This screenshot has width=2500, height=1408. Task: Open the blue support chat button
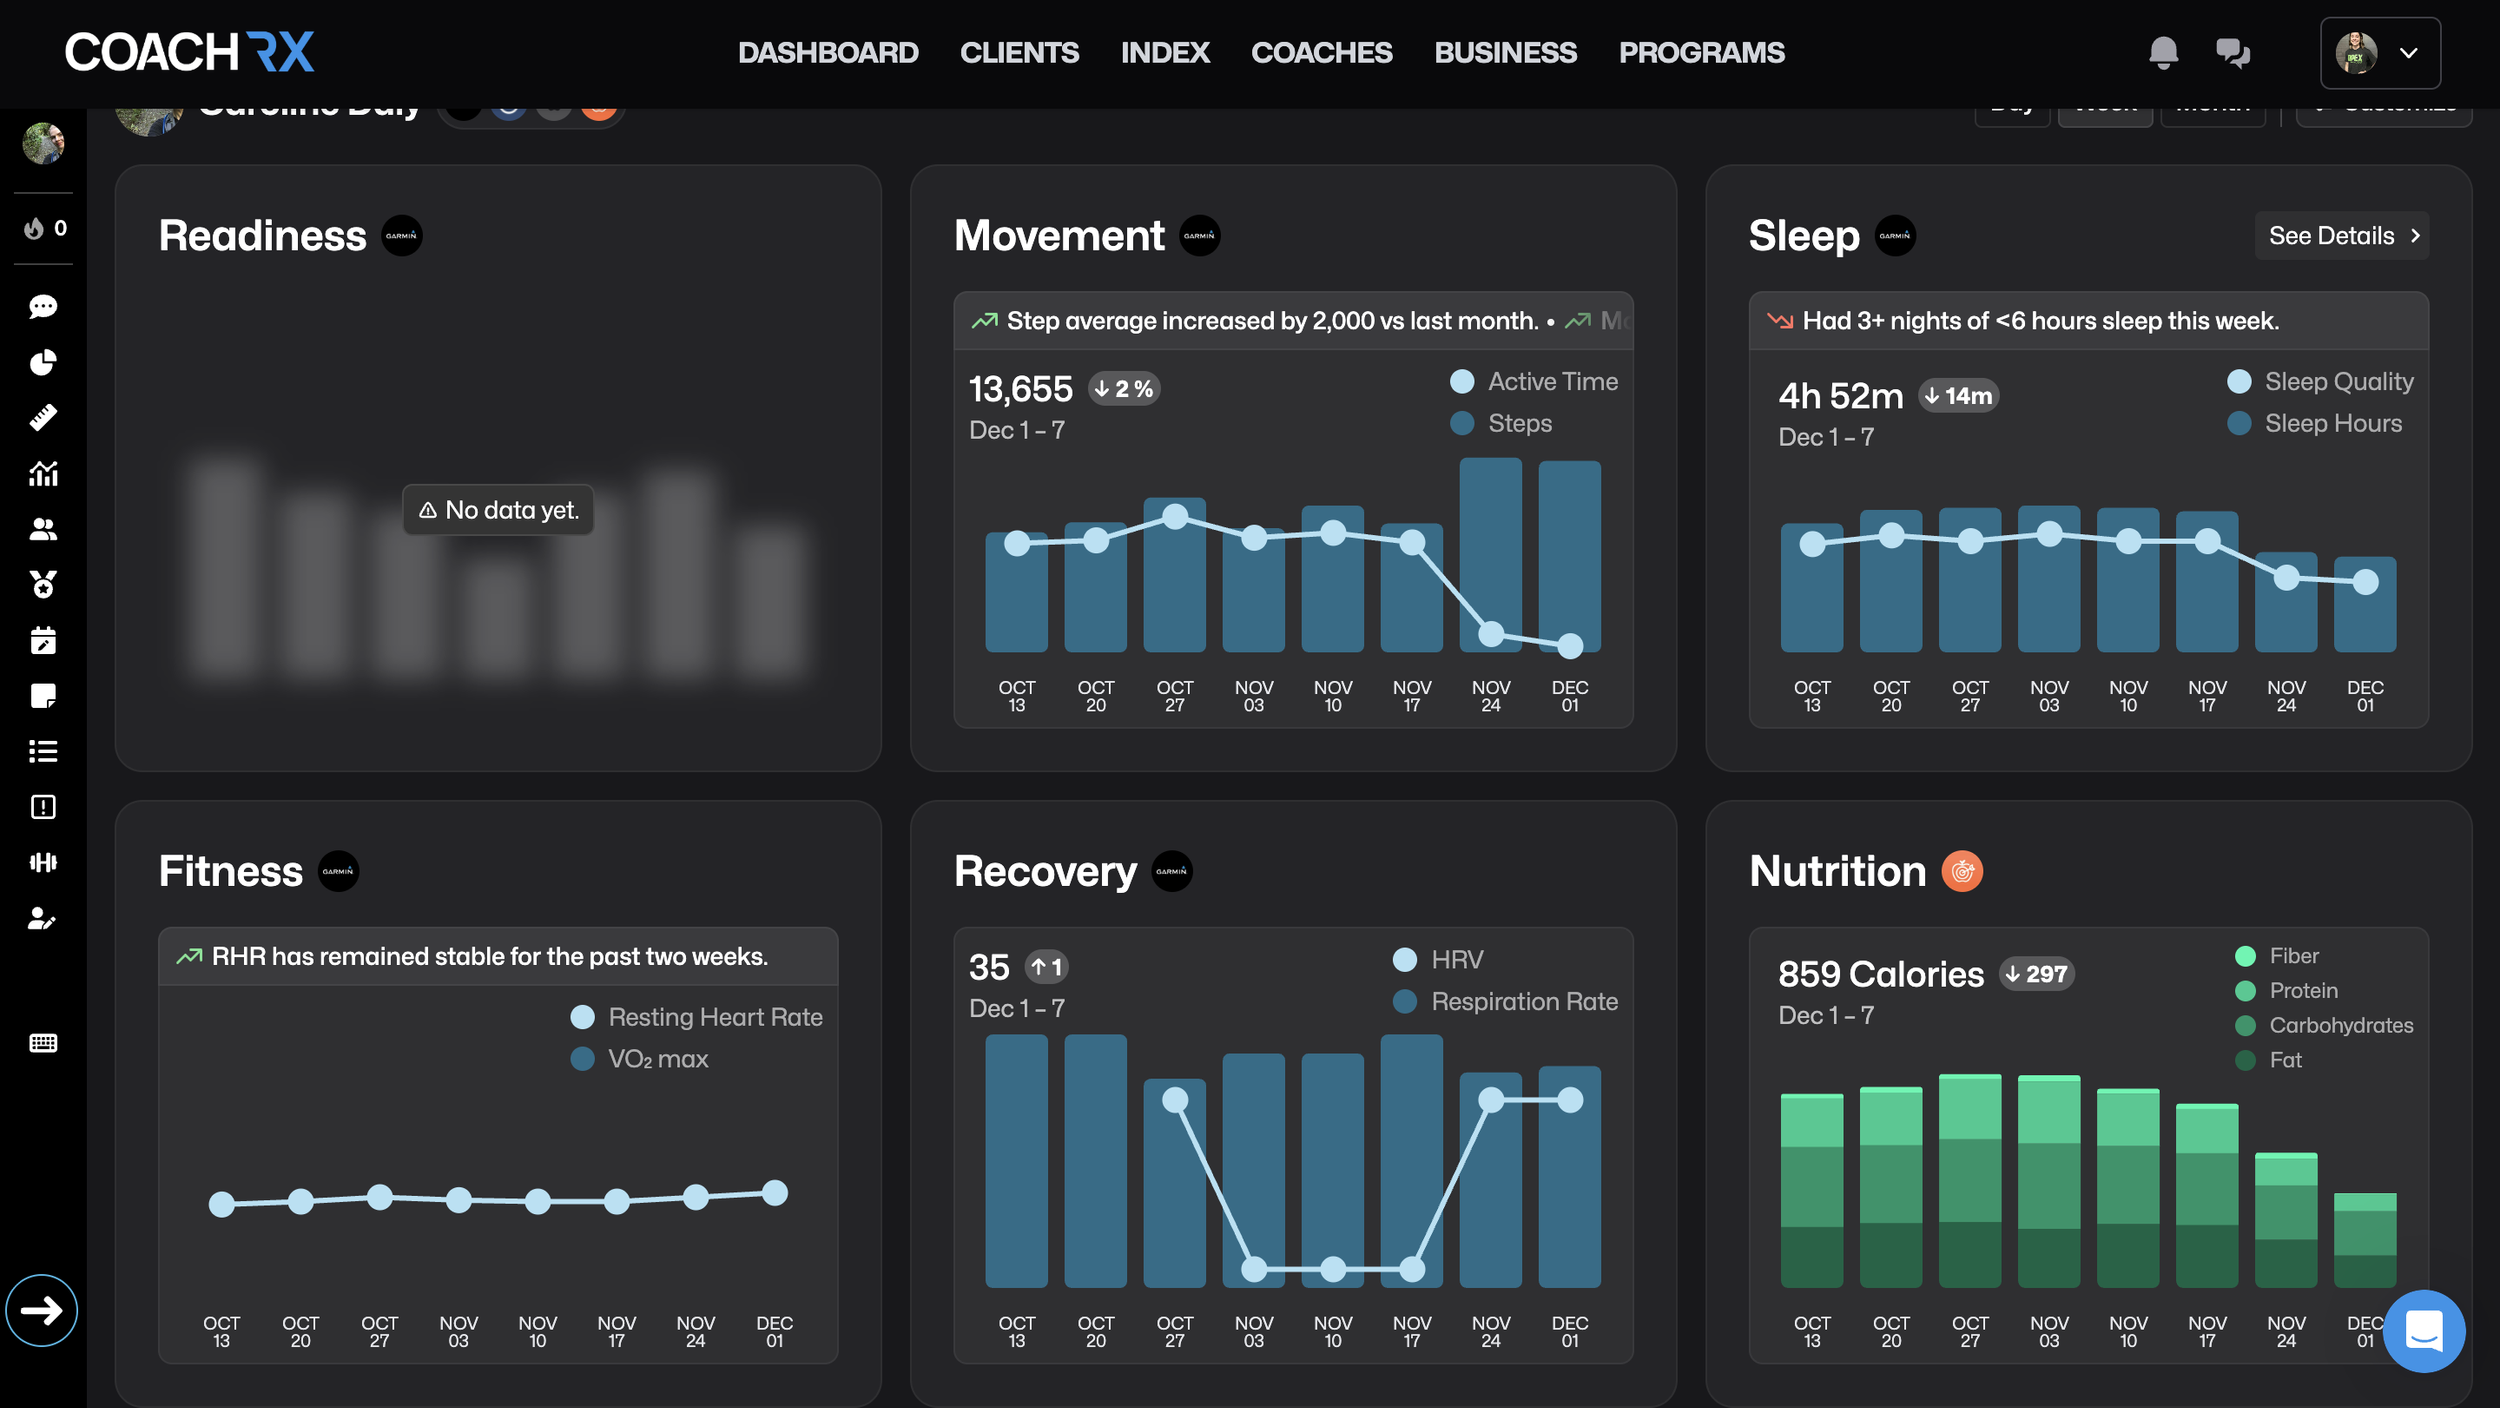pos(2423,1331)
